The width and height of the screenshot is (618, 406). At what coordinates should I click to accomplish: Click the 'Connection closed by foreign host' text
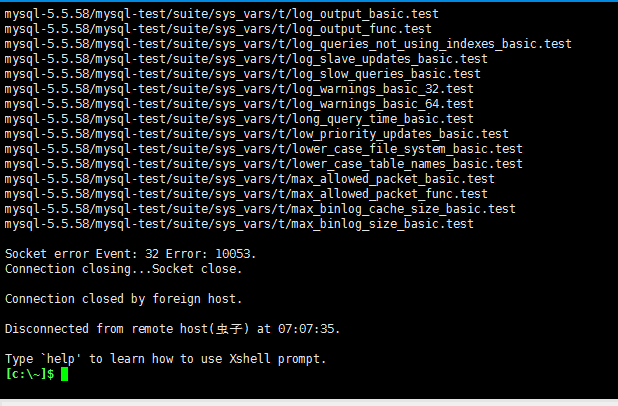click(x=124, y=299)
